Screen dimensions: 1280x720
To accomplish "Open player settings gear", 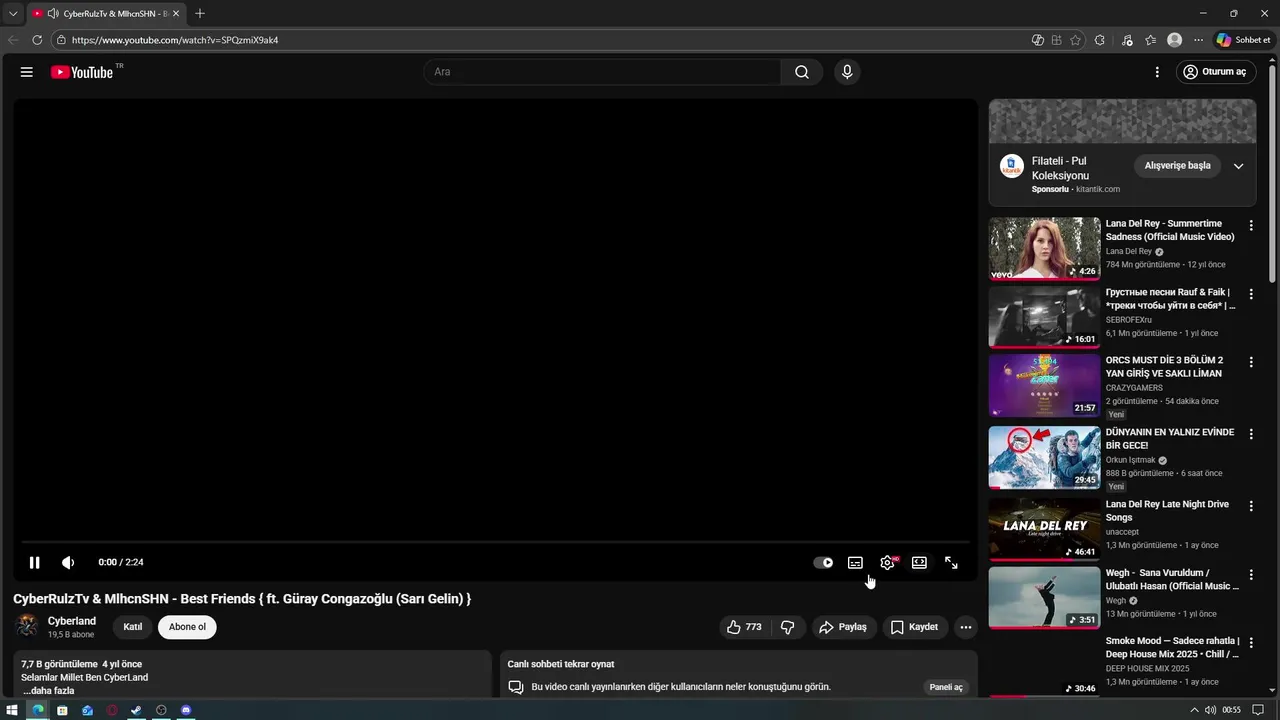I will [x=887, y=563].
